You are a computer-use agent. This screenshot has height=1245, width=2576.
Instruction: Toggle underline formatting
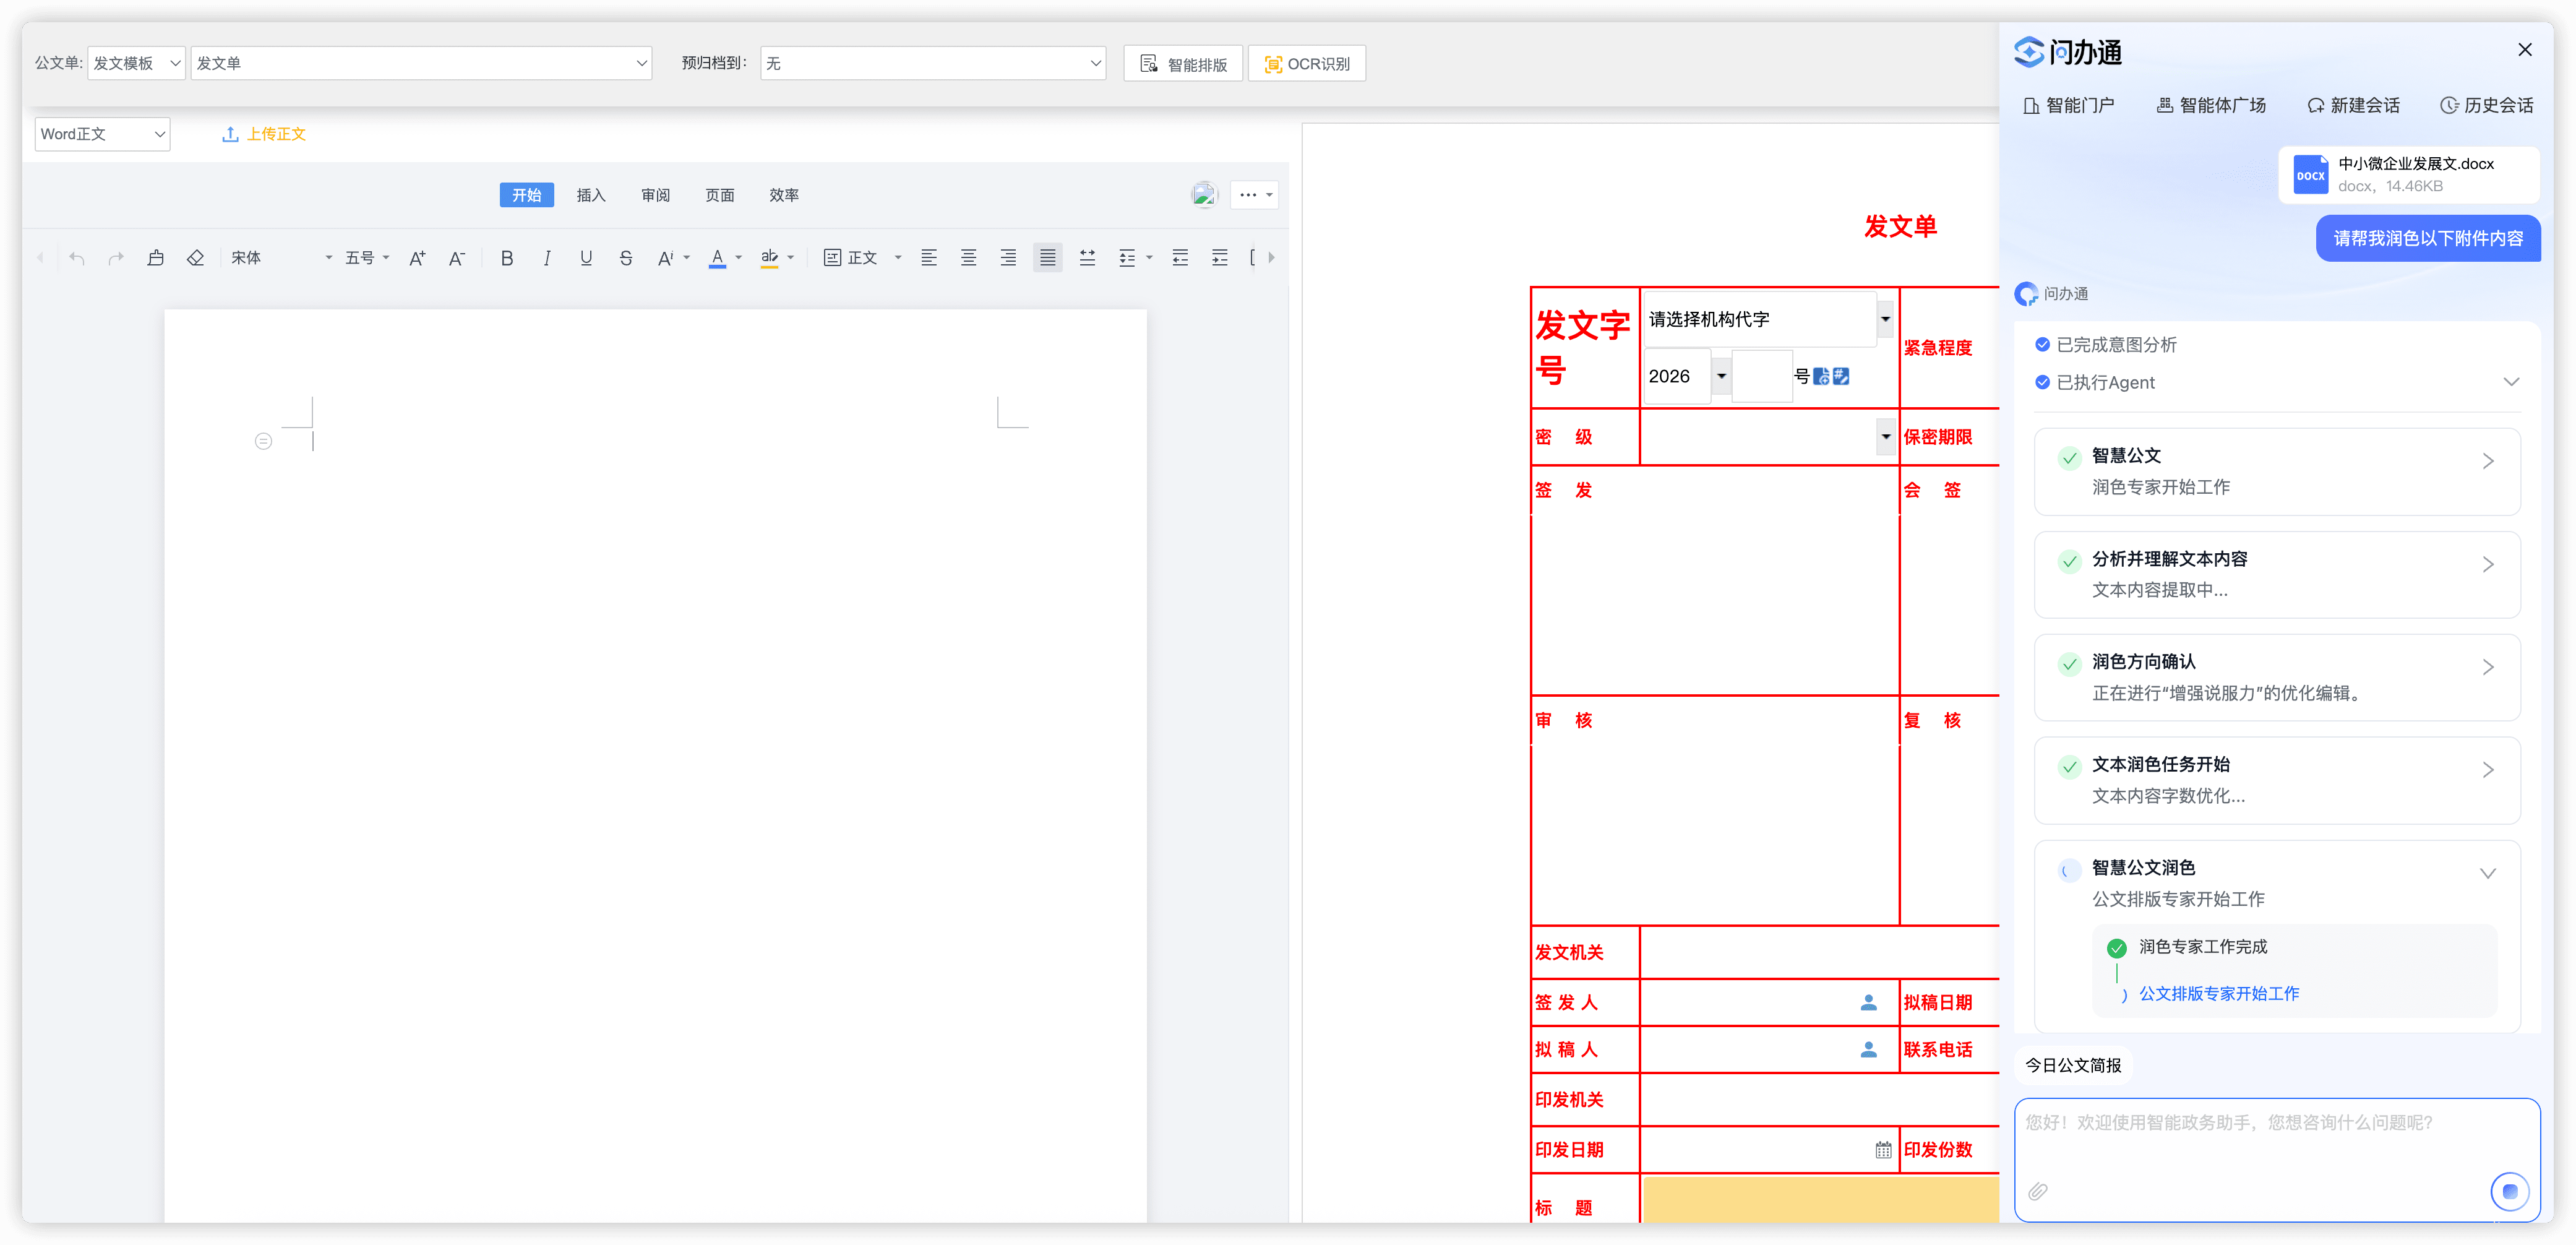click(x=586, y=258)
